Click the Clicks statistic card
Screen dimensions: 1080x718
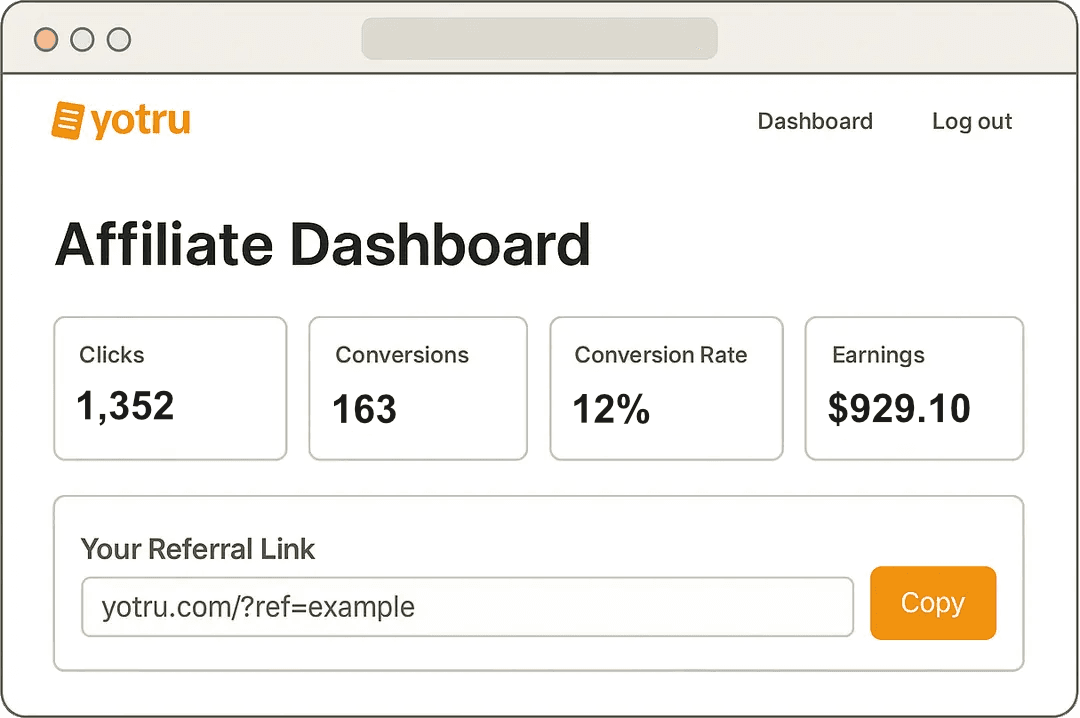(x=170, y=388)
